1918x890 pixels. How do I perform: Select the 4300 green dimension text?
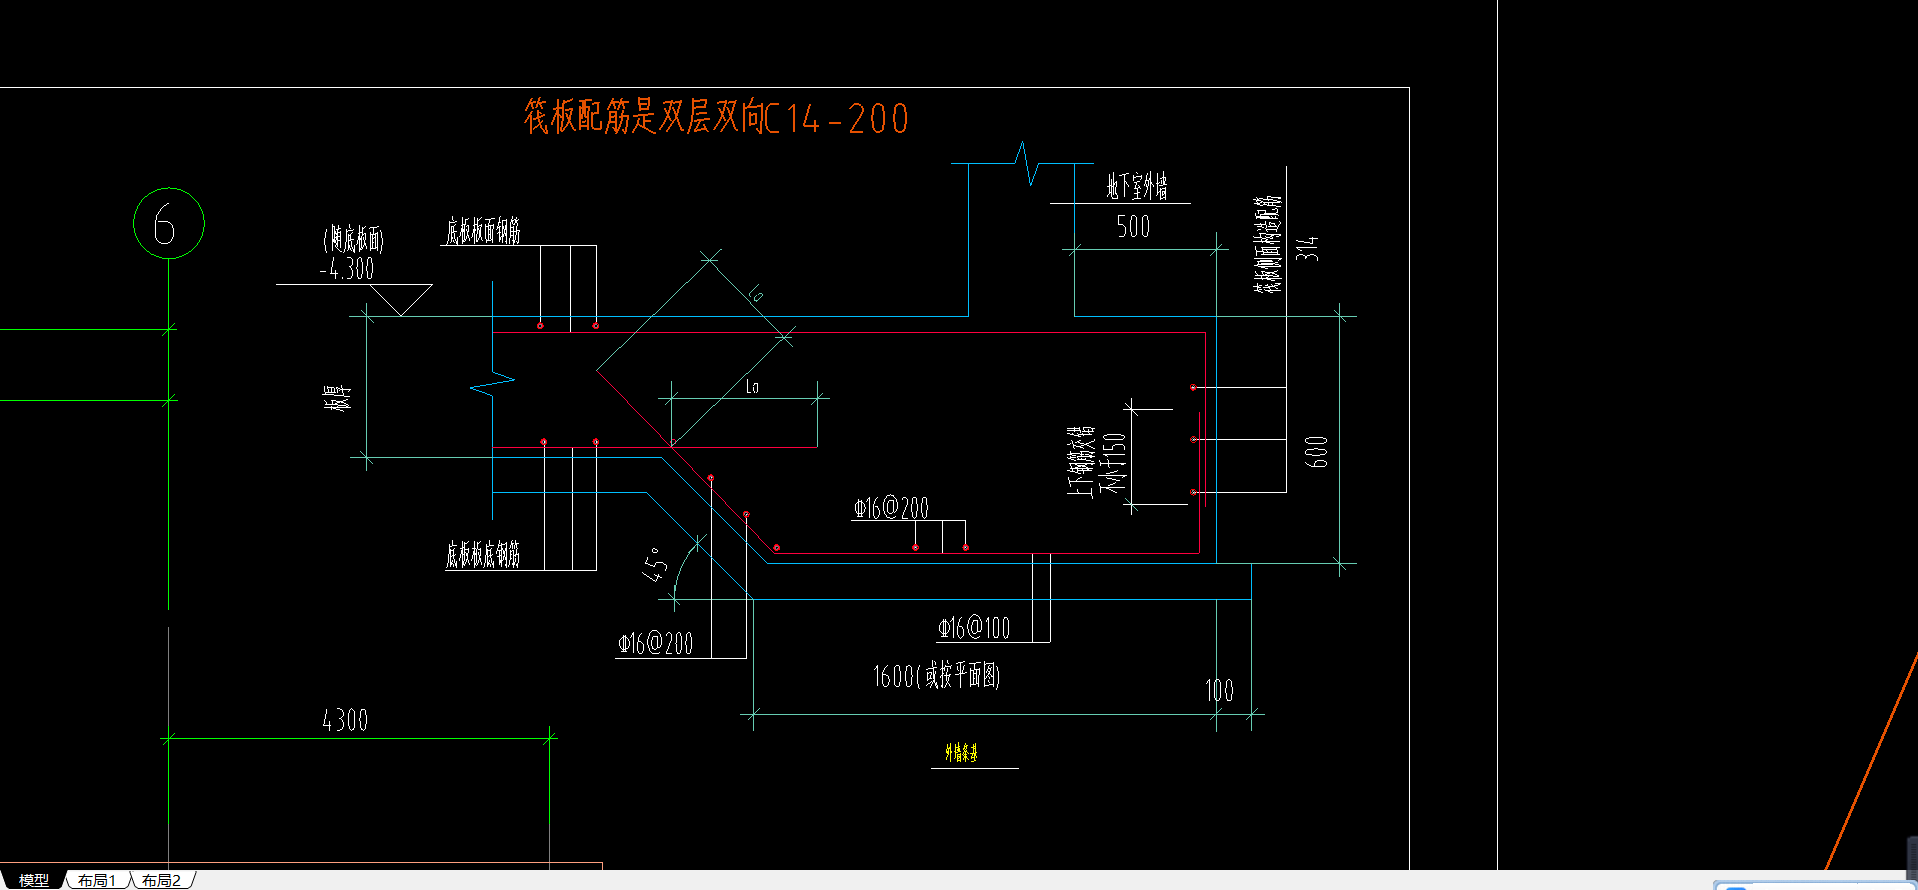345,720
